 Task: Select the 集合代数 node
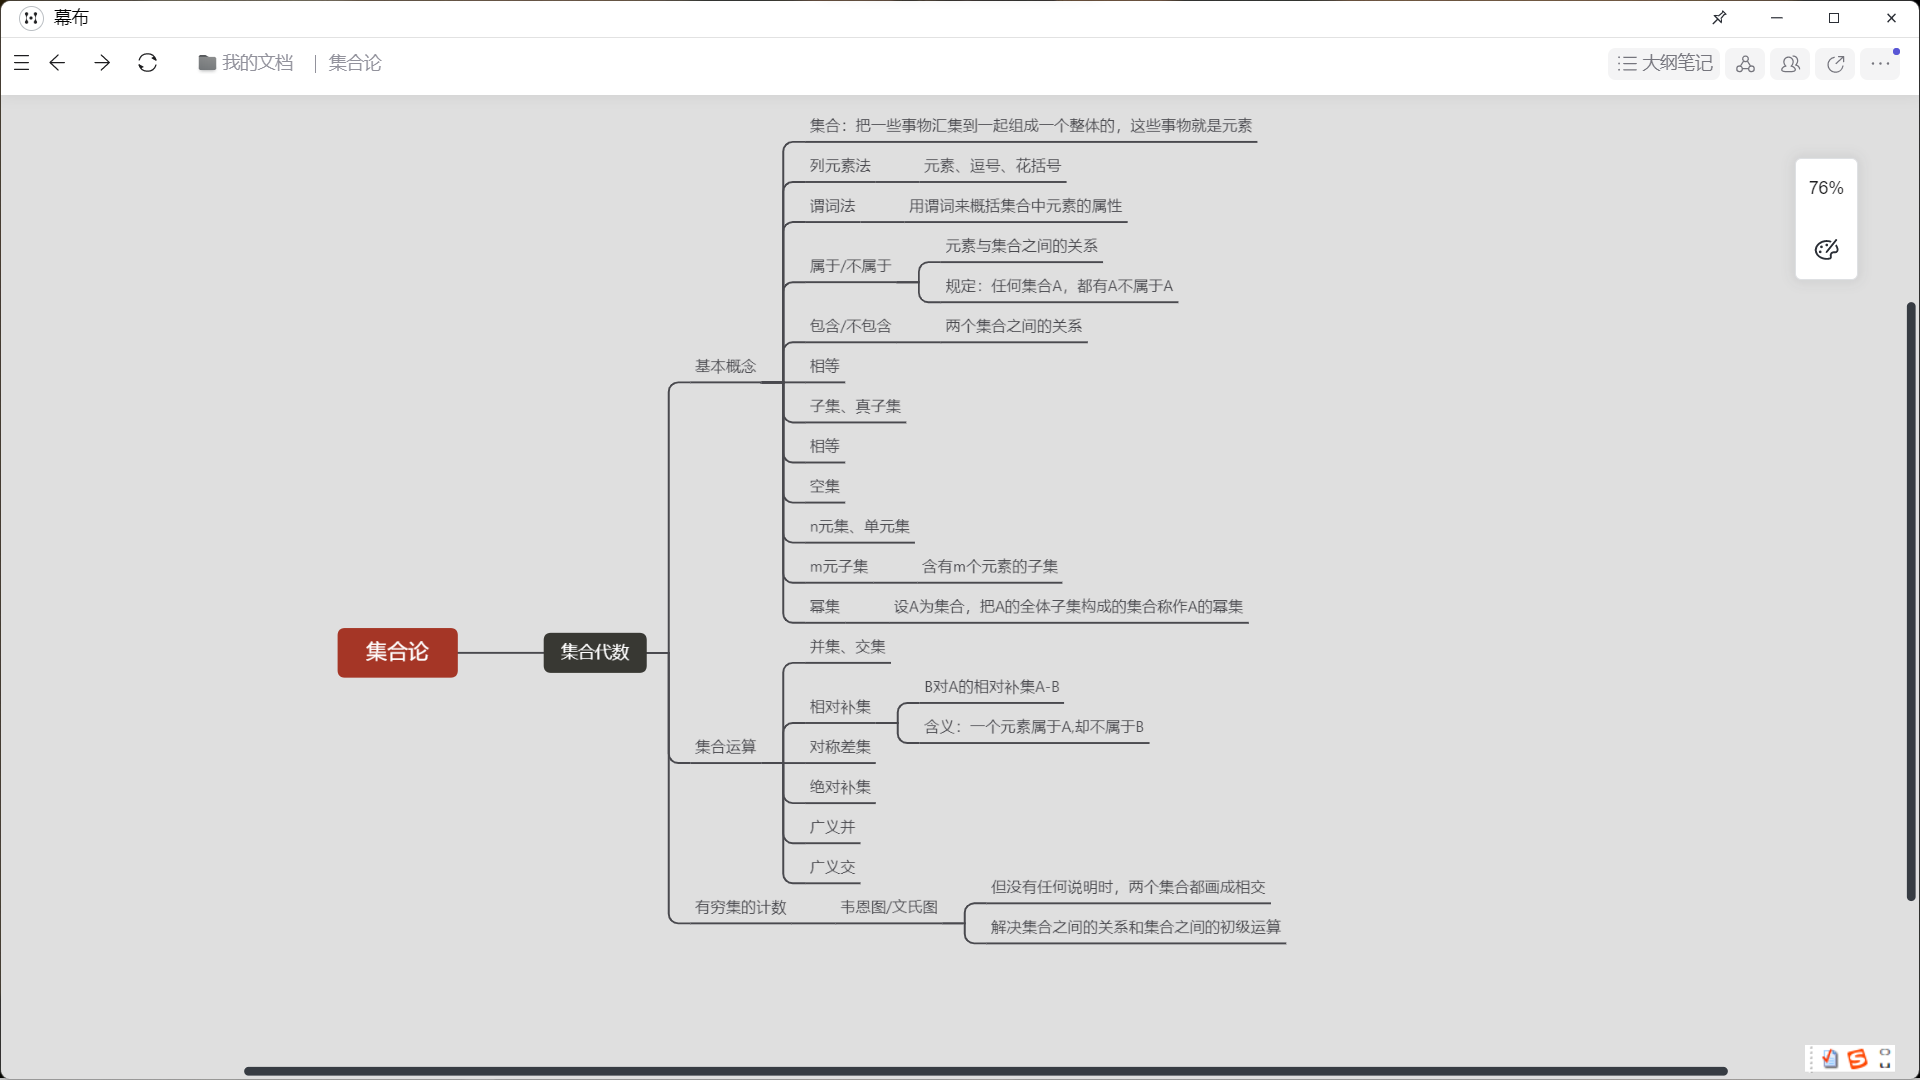coord(595,652)
